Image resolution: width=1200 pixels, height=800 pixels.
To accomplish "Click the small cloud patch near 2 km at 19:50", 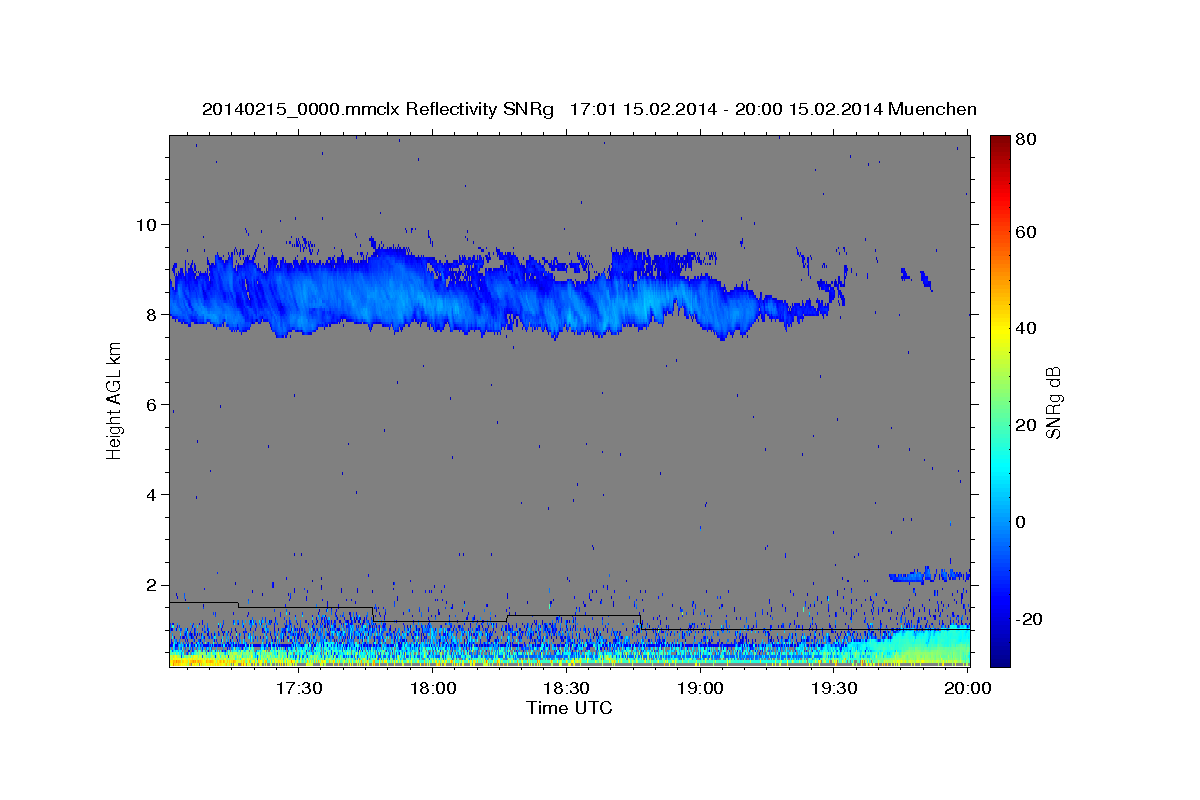I will click(930, 575).
